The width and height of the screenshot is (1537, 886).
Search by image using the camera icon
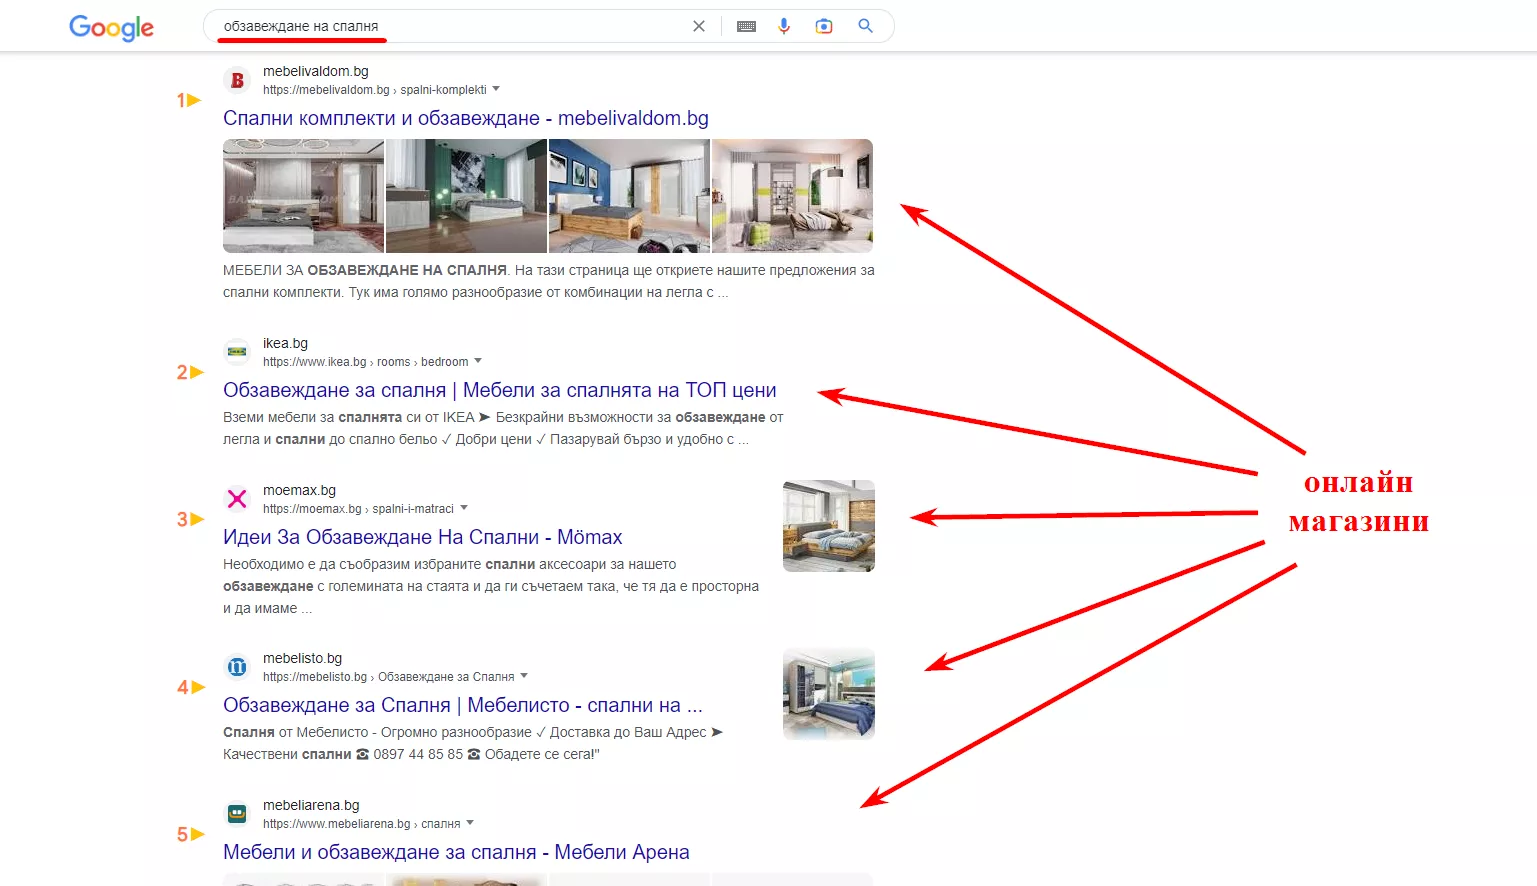(x=824, y=26)
